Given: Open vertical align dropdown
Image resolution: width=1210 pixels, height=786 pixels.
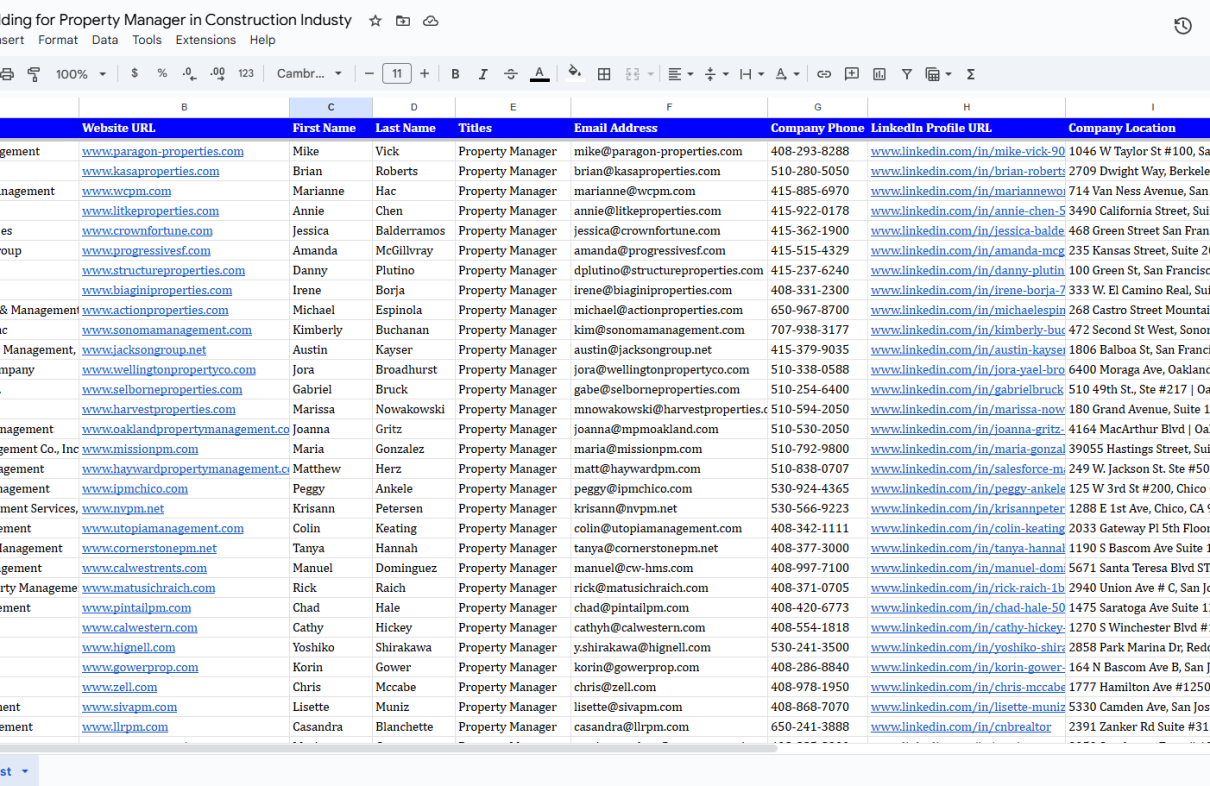Looking at the screenshot, I should [717, 74].
